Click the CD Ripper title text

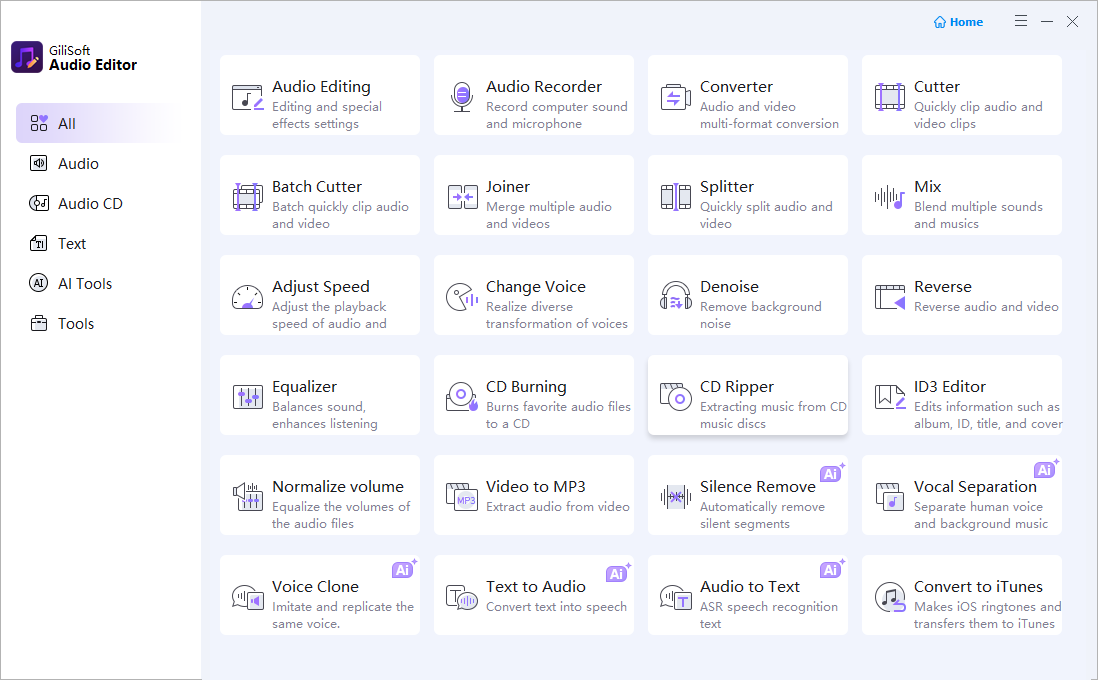737,387
